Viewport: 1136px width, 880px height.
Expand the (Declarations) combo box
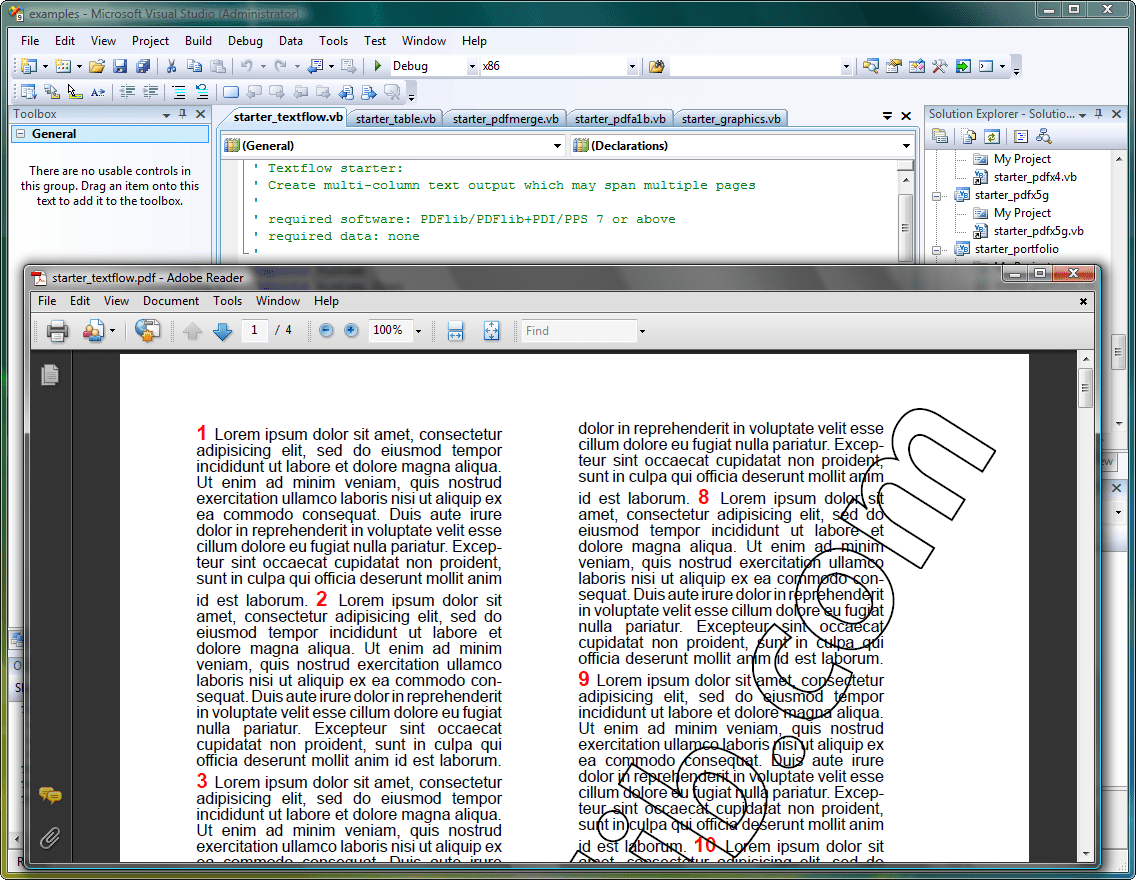click(x=906, y=146)
